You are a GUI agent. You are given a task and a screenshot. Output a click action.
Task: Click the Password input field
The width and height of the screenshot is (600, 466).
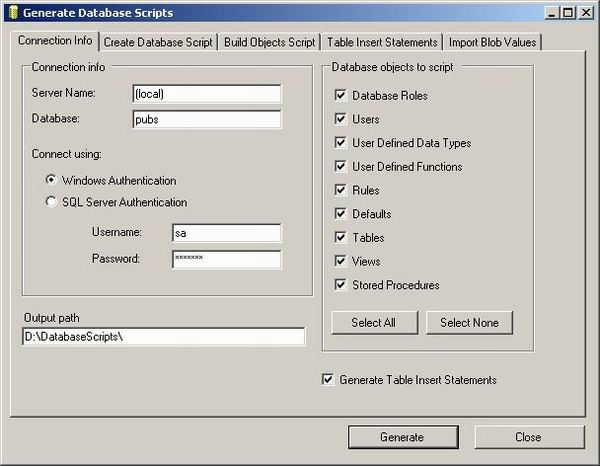(x=226, y=259)
